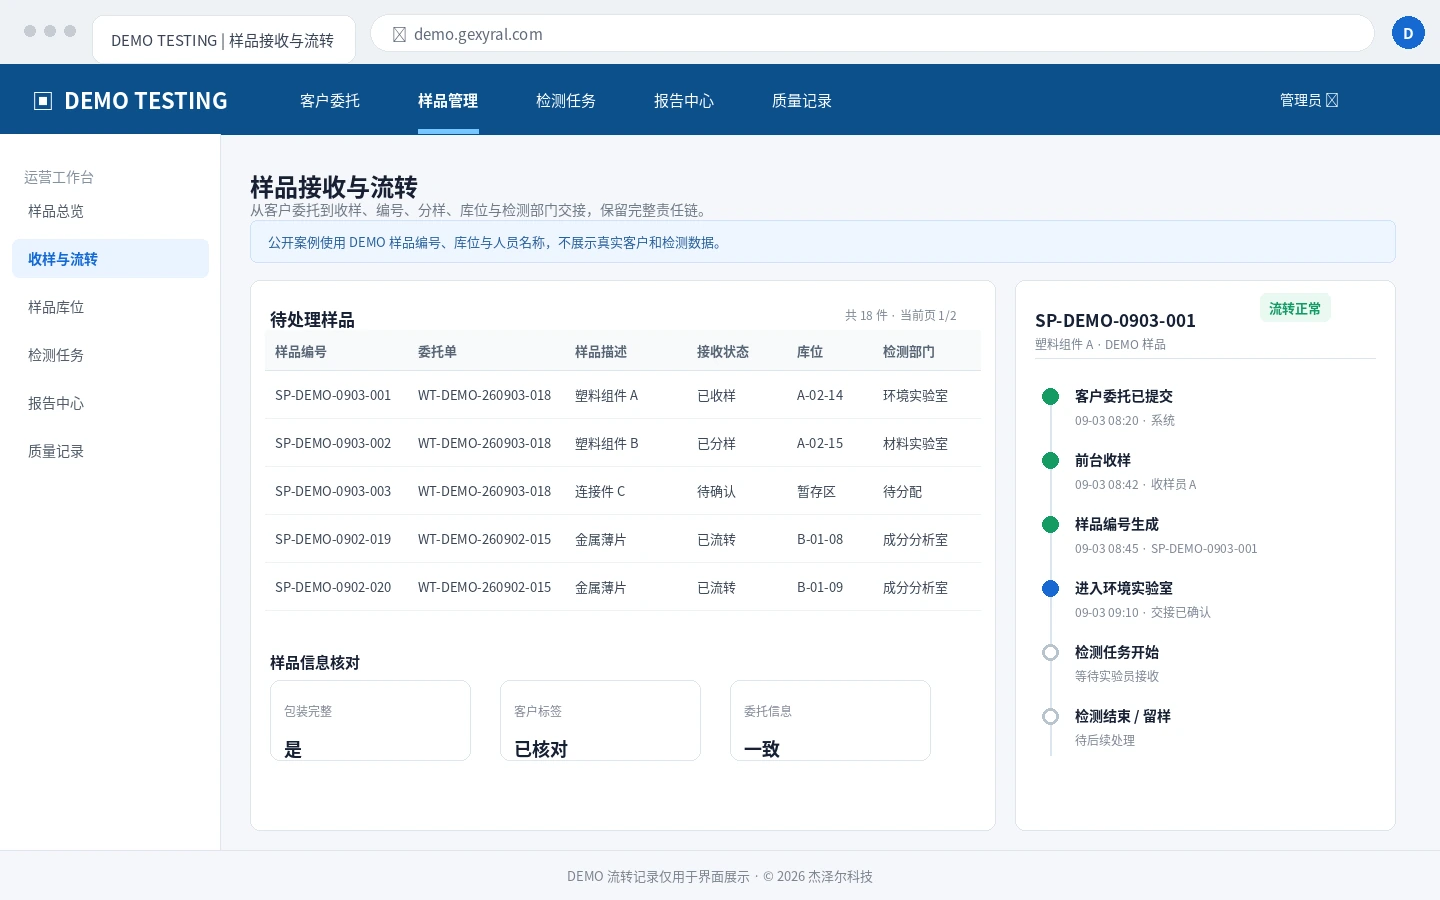This screenshot has width=1440, height=900.
Task: Click the 材料实验室 department cell
Action: (915, 444)
